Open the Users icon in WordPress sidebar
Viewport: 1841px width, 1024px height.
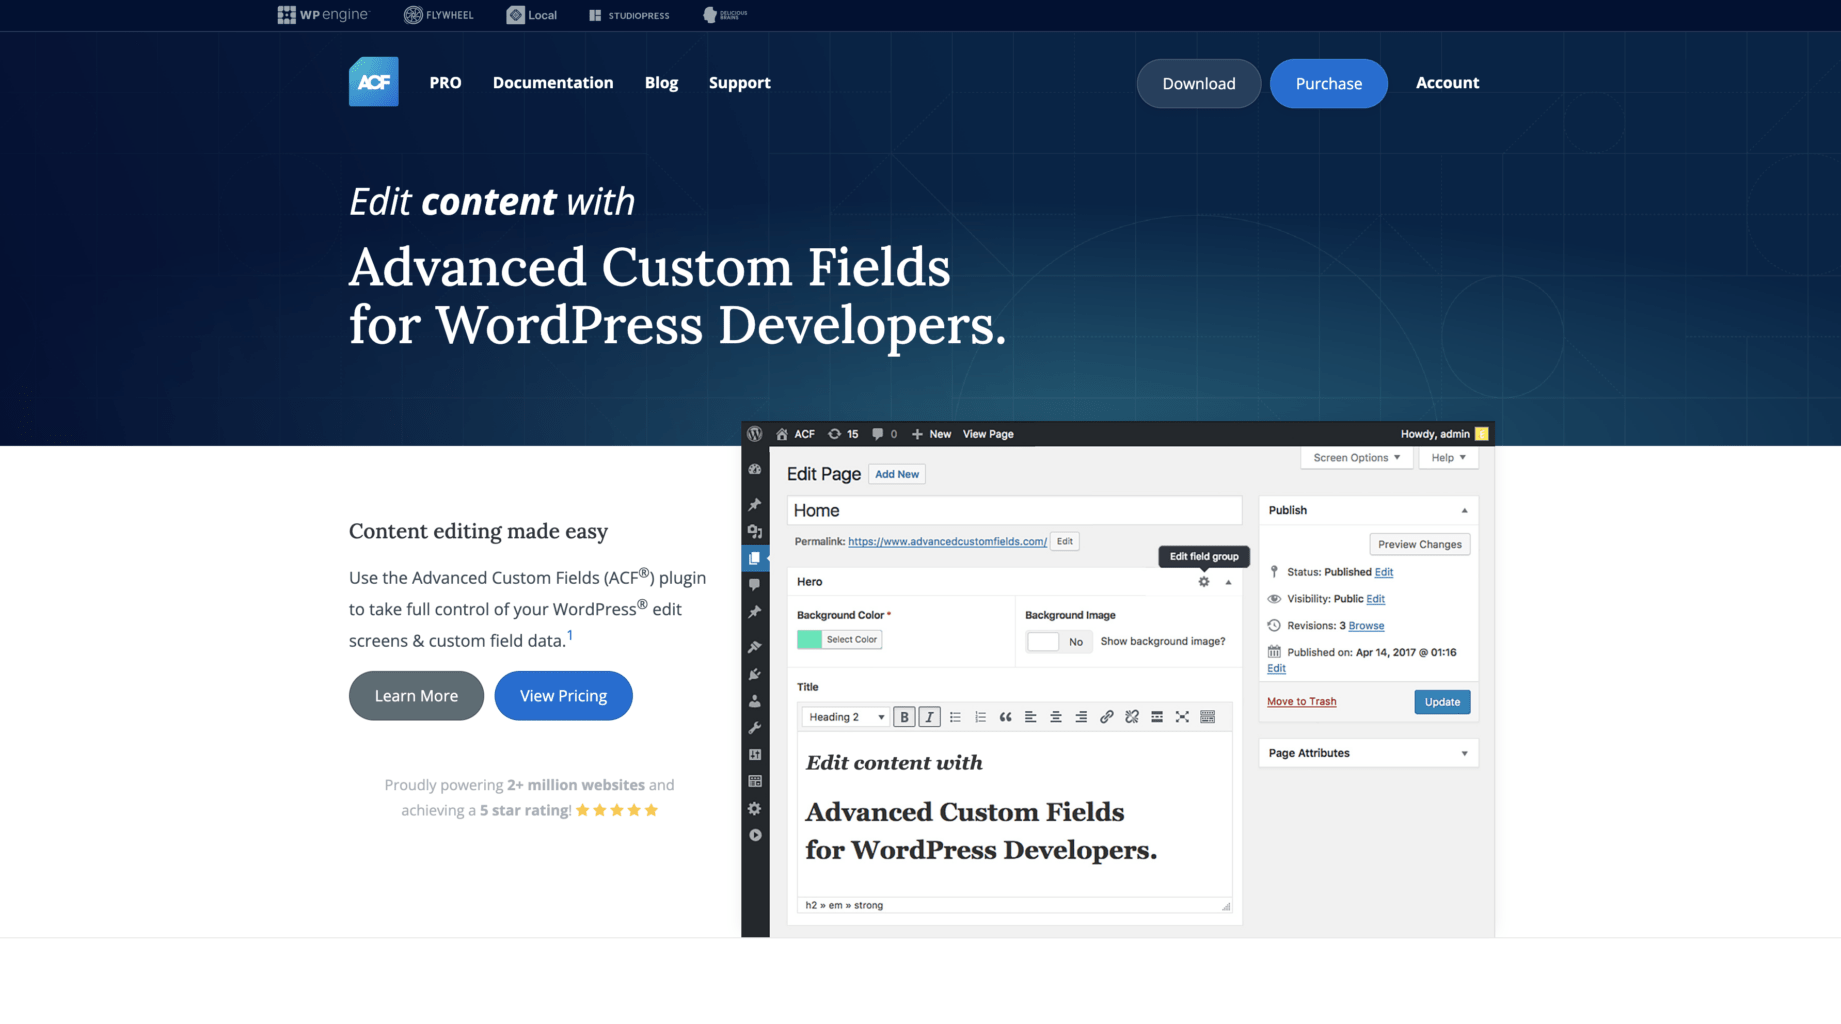tap(755, 701)
